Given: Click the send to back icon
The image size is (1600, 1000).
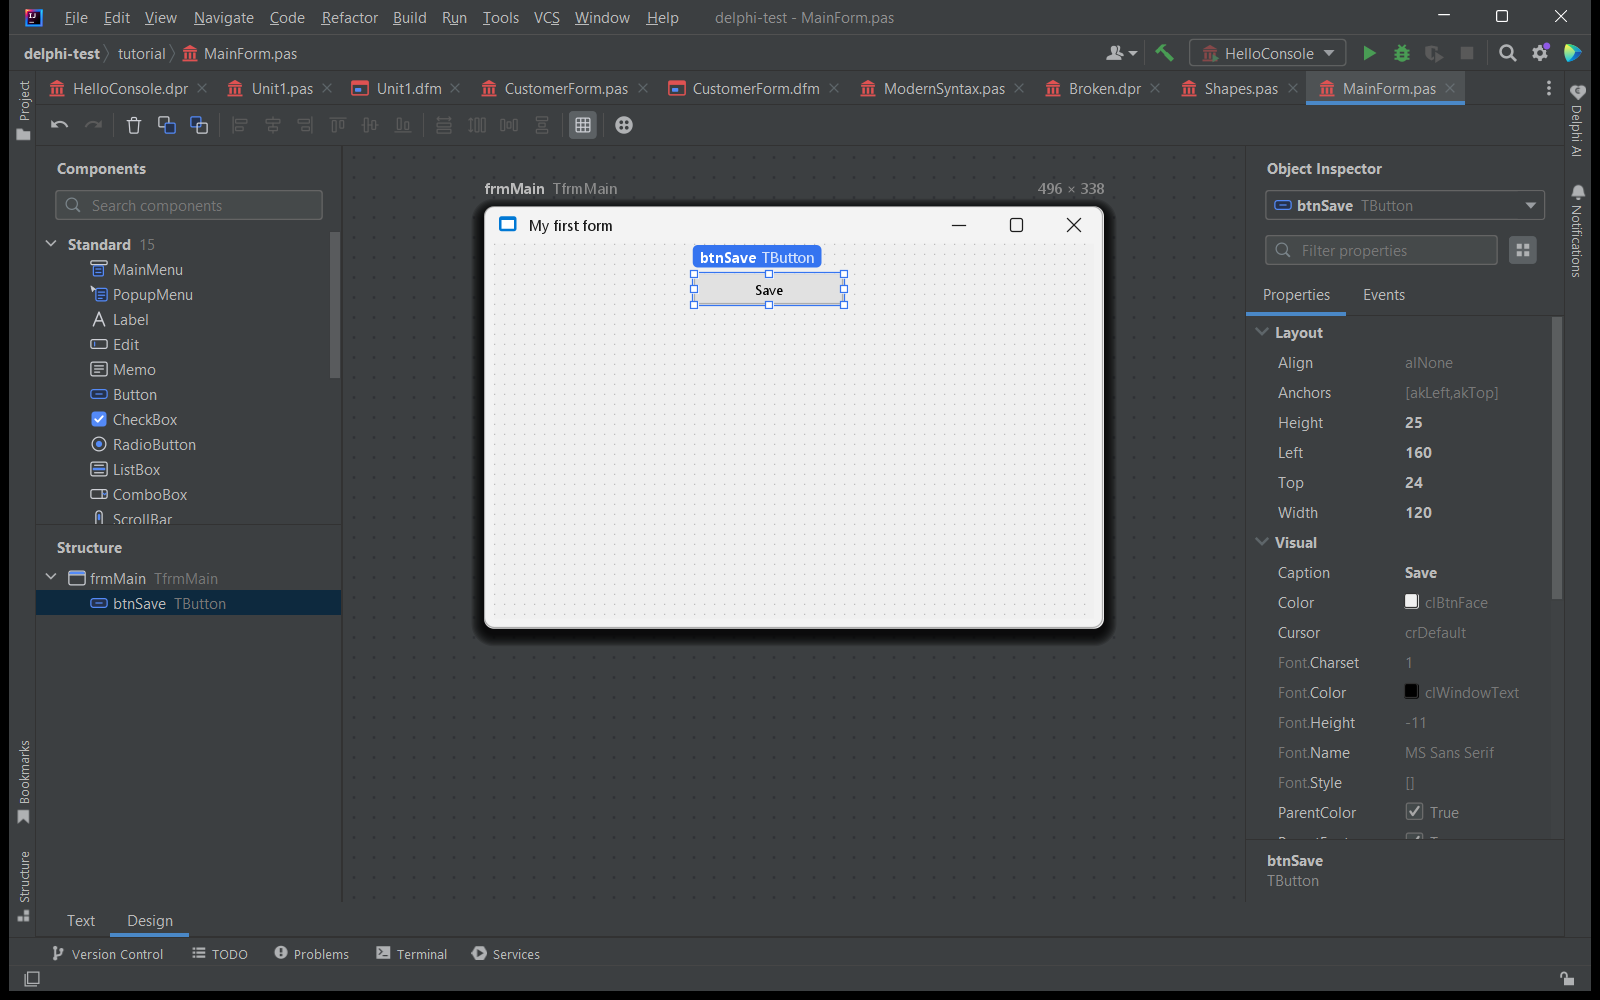Looking at the screenshot, I should pyautogui.click(x=199, y=125).
